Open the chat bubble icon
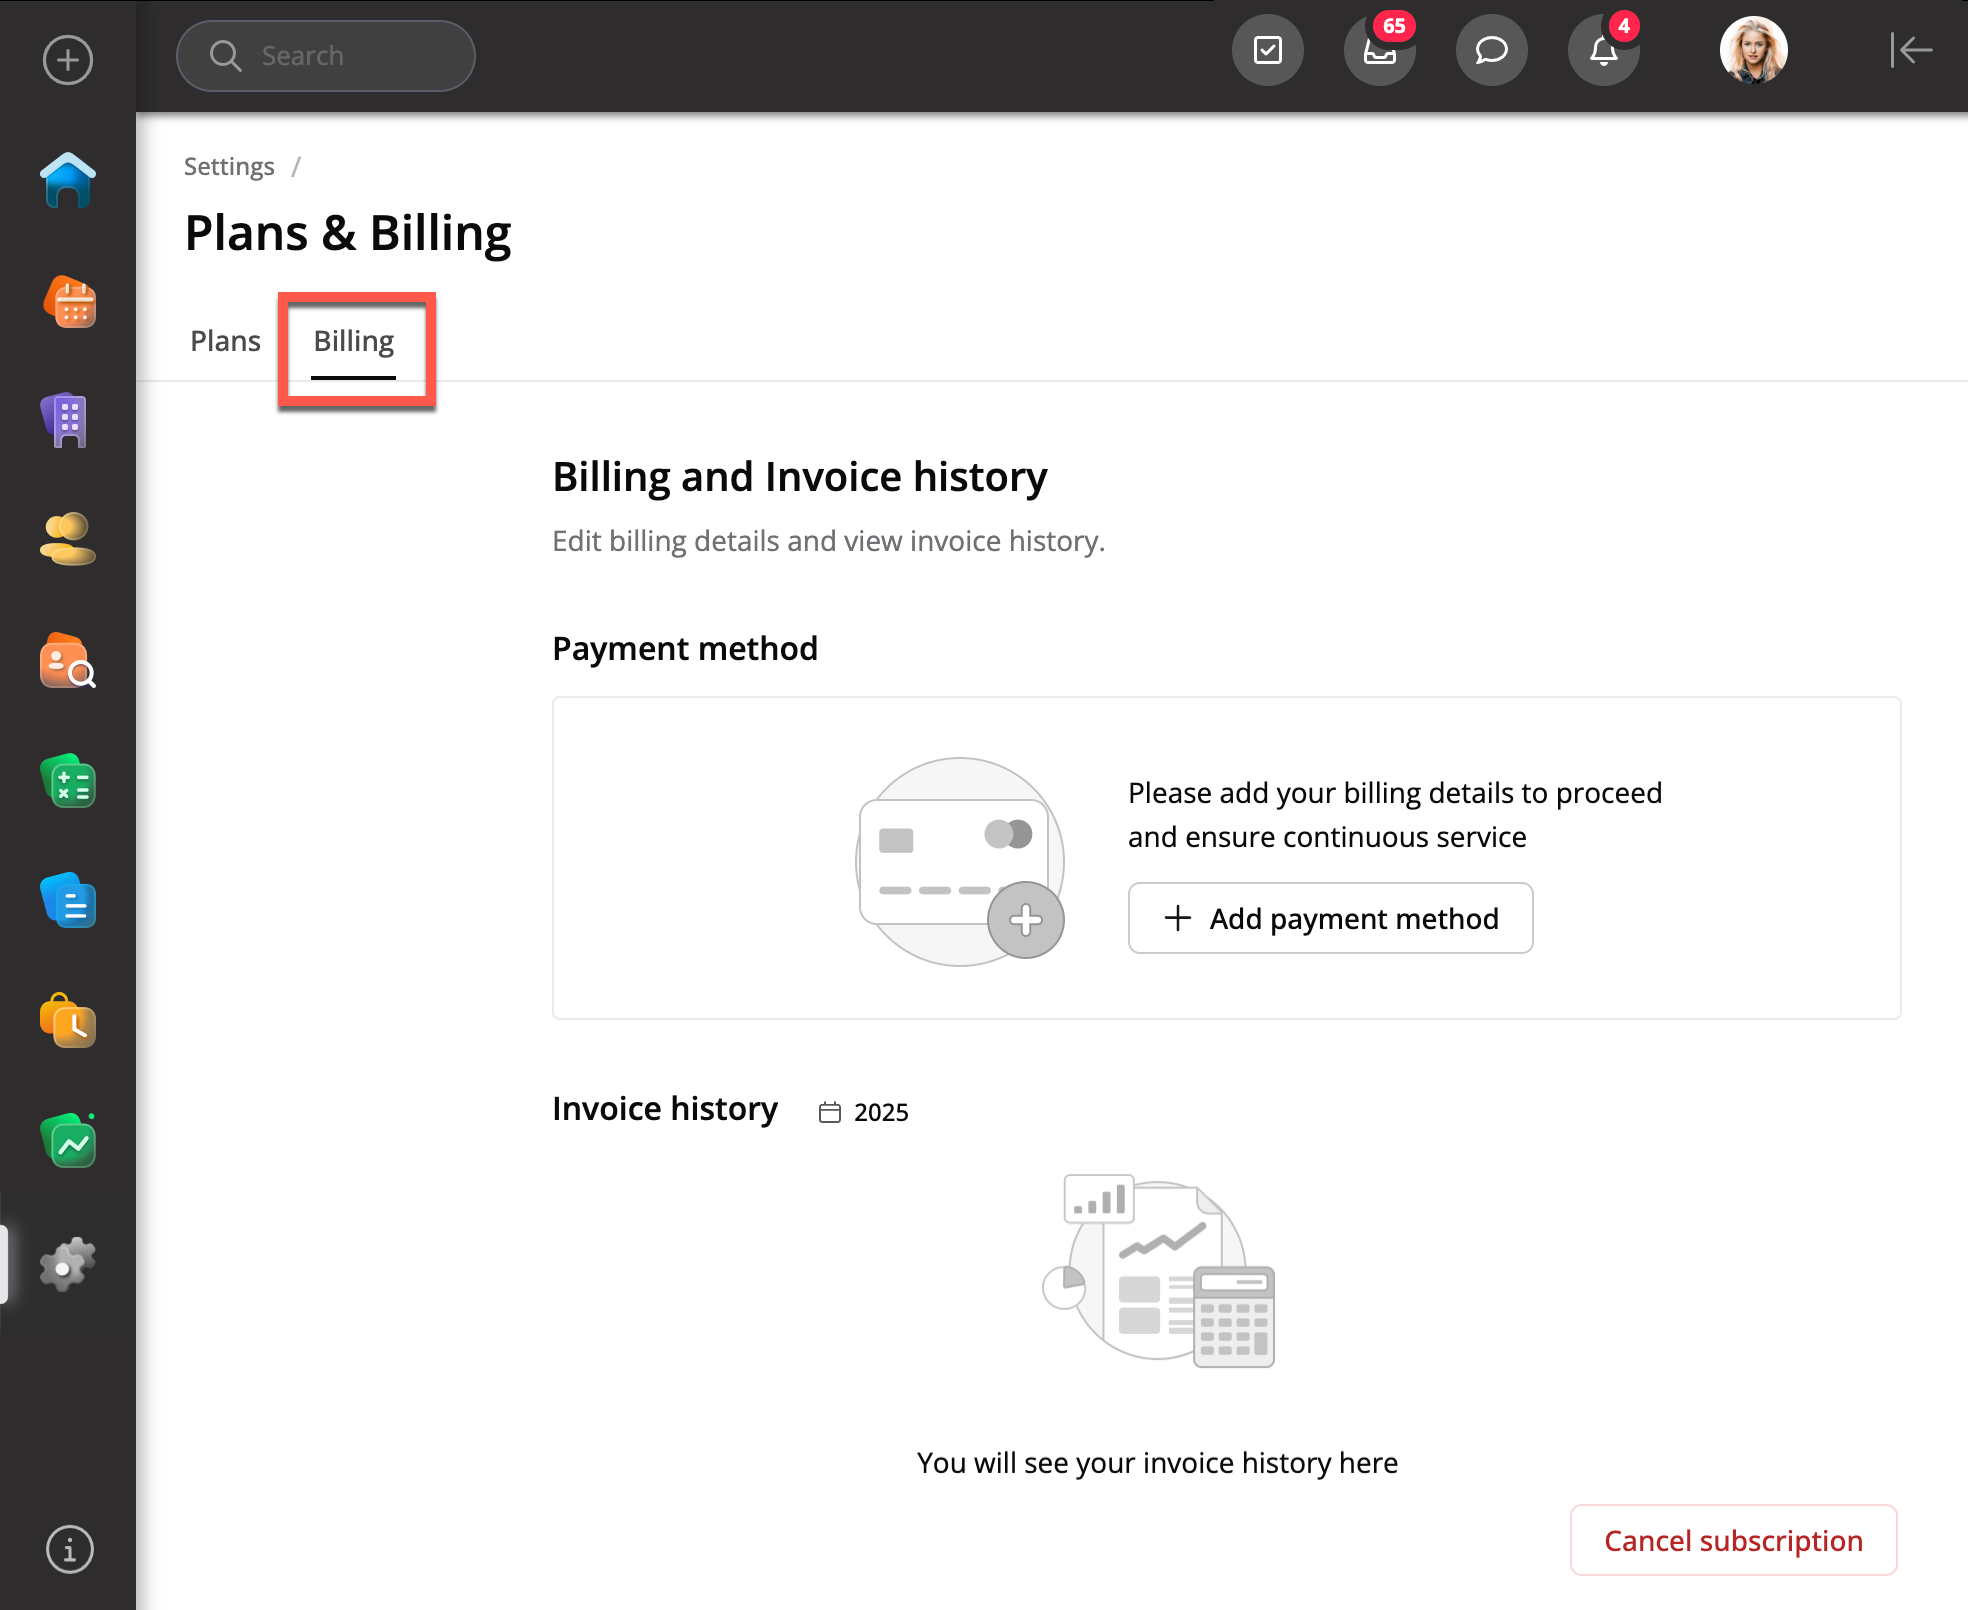1968x1610 pixels. point(1491,51)
